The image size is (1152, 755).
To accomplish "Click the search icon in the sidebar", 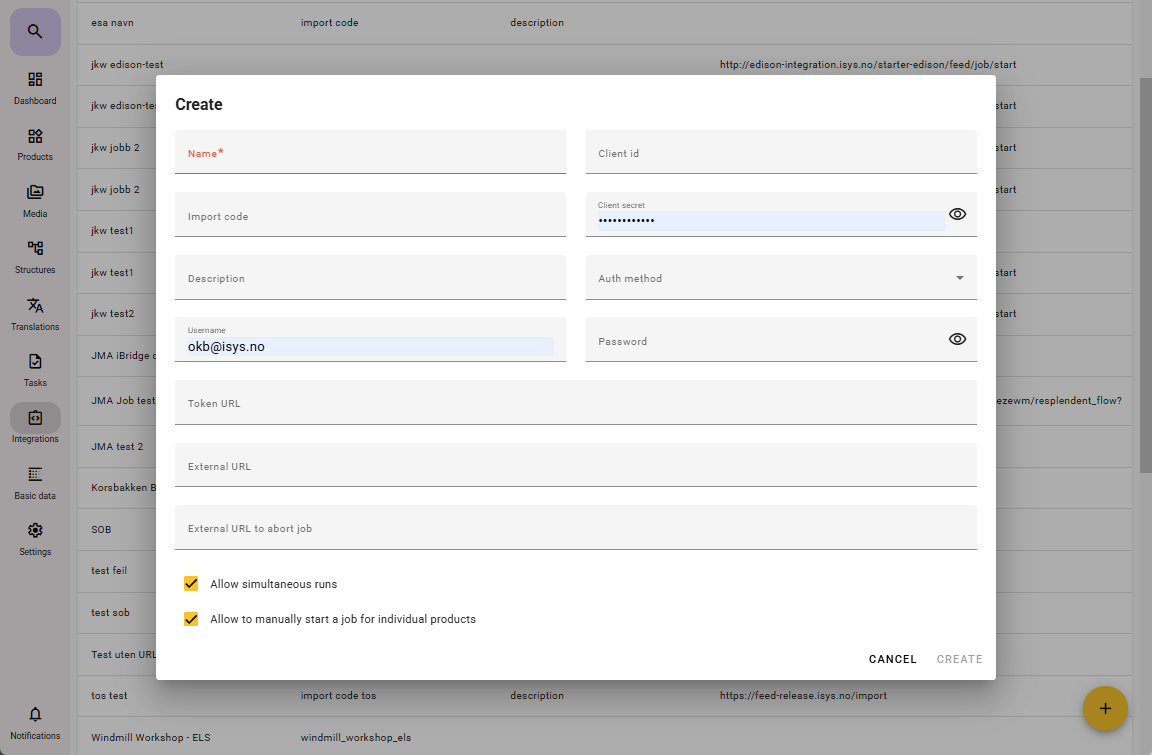I will [35, 32].
